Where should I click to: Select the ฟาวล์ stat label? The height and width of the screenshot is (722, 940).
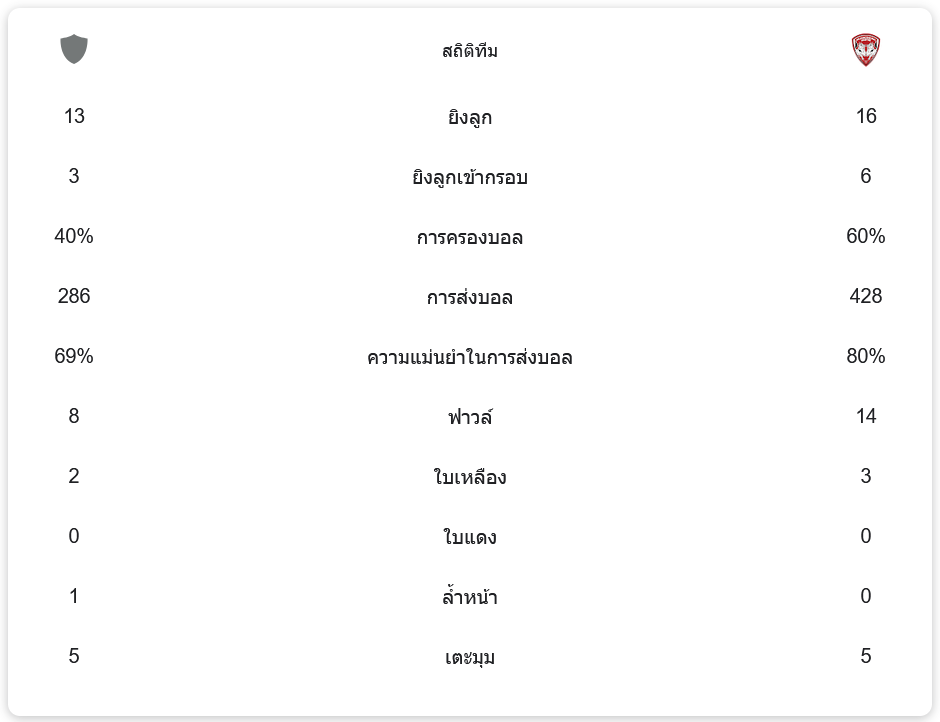(x=470, y=417)
